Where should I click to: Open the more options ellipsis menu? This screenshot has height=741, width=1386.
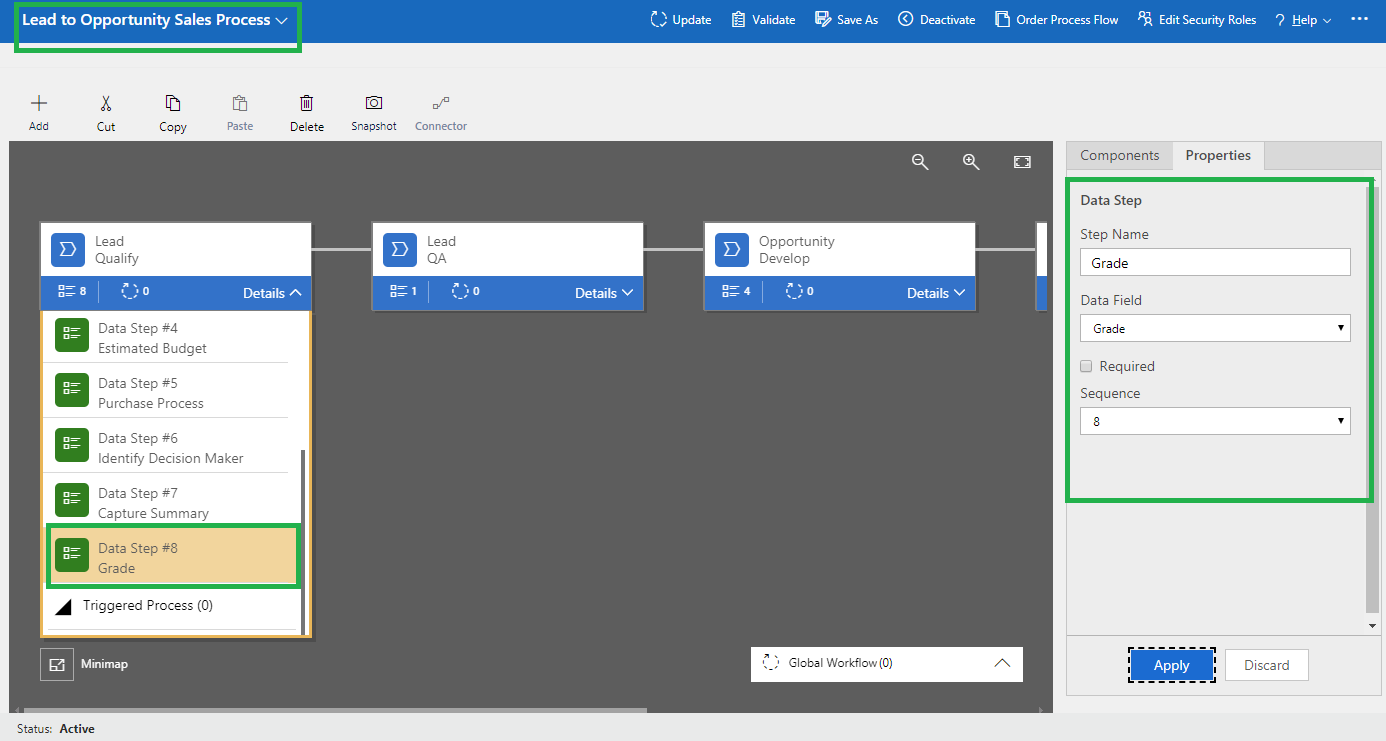tap(1359, 19)
